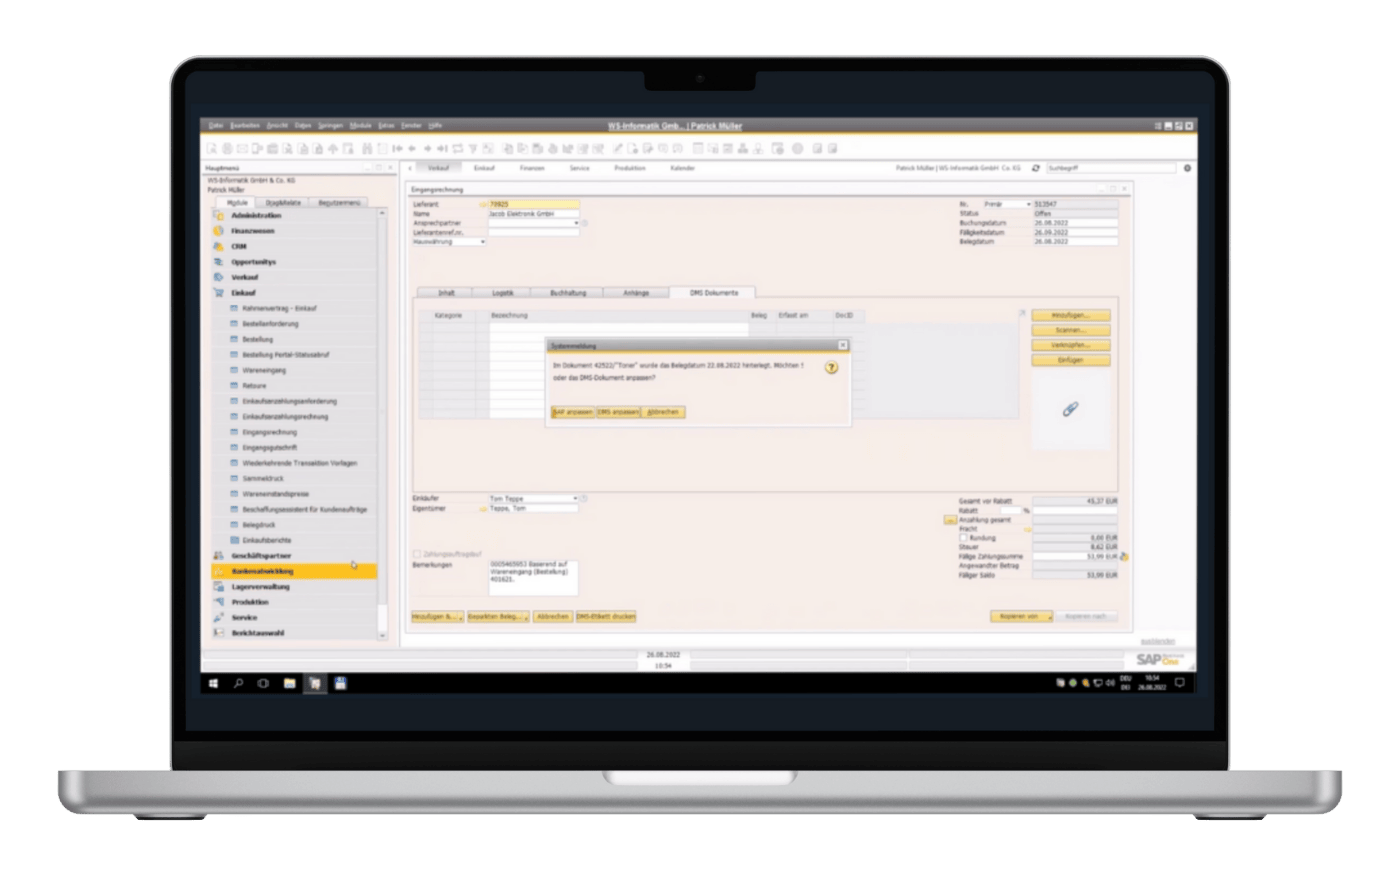
Task: Open File Explorer from taskbar
Action: tap(289, 683)
